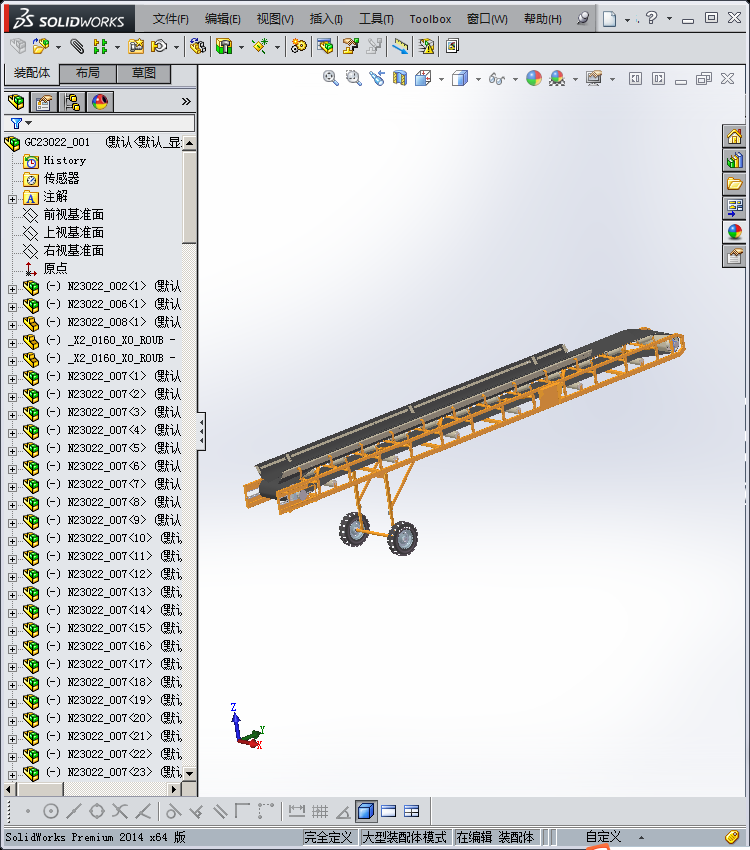This screenshot has width=750, height=850.
Task: Open Display Style dropdown arrow
Action: [478, 79]
